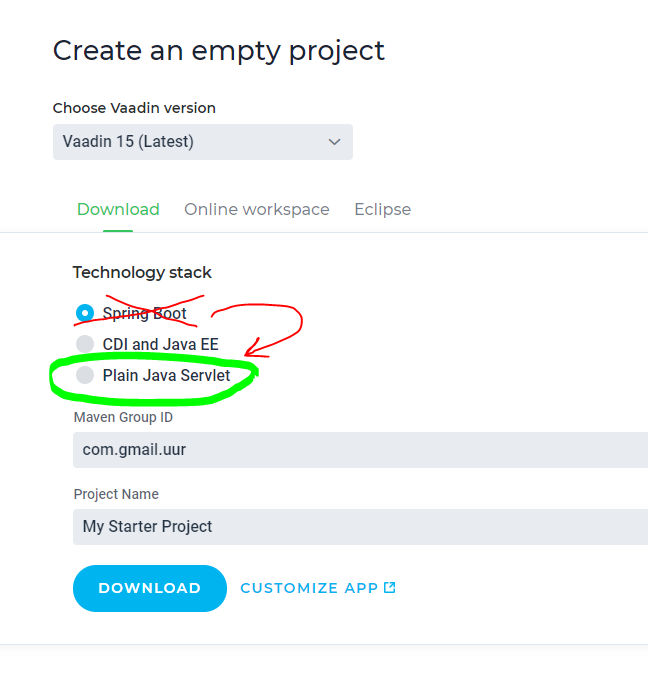Viewport: 648px width, 684px height.
Task: Open the Online workspace tab
Action: coord(256,209)
